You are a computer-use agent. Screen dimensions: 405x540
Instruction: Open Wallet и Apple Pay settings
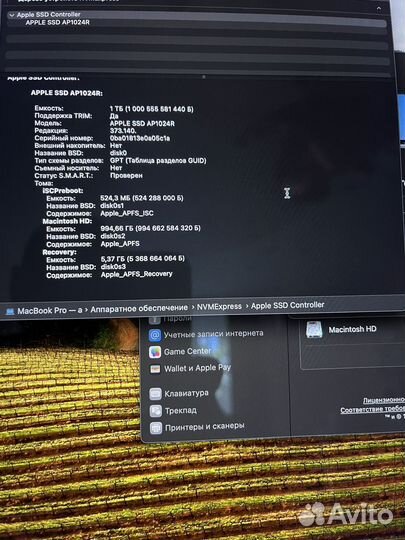click(x=197, y=368)
